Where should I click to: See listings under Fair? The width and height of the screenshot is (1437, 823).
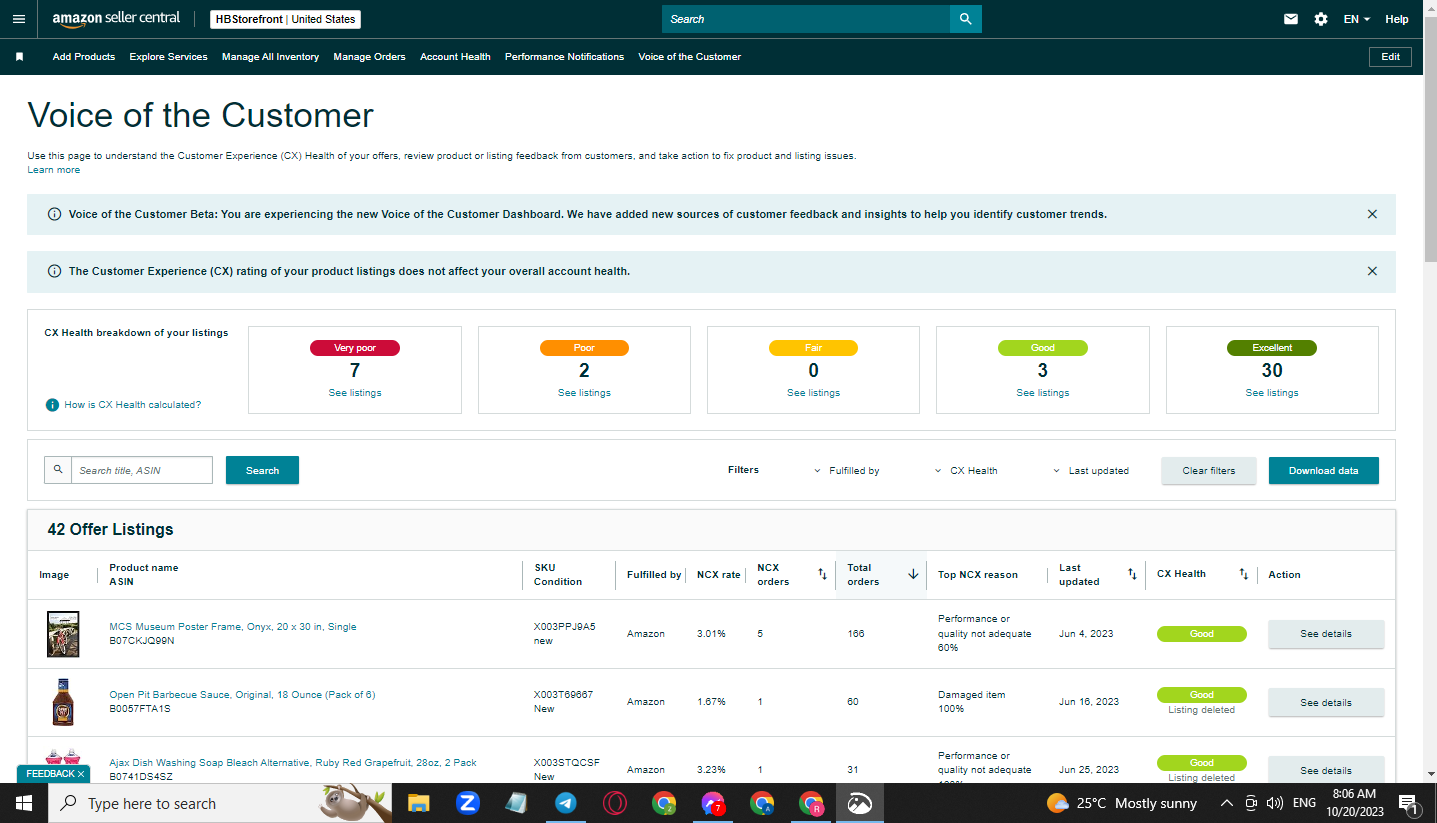813,393
